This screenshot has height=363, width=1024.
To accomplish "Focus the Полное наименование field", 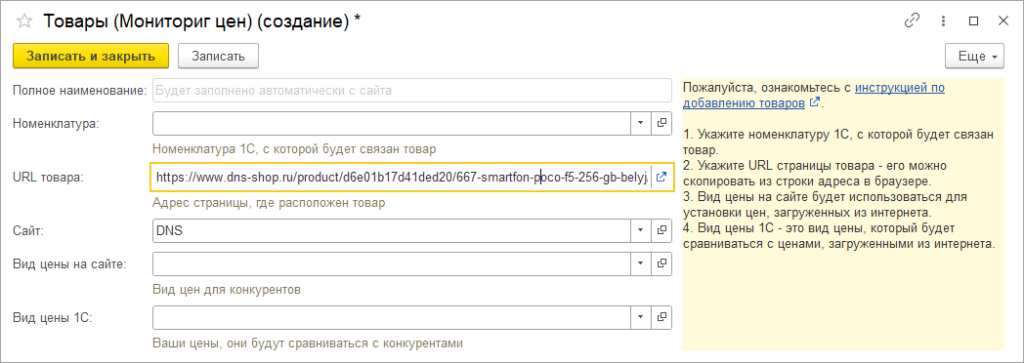I will coord(411,90).
